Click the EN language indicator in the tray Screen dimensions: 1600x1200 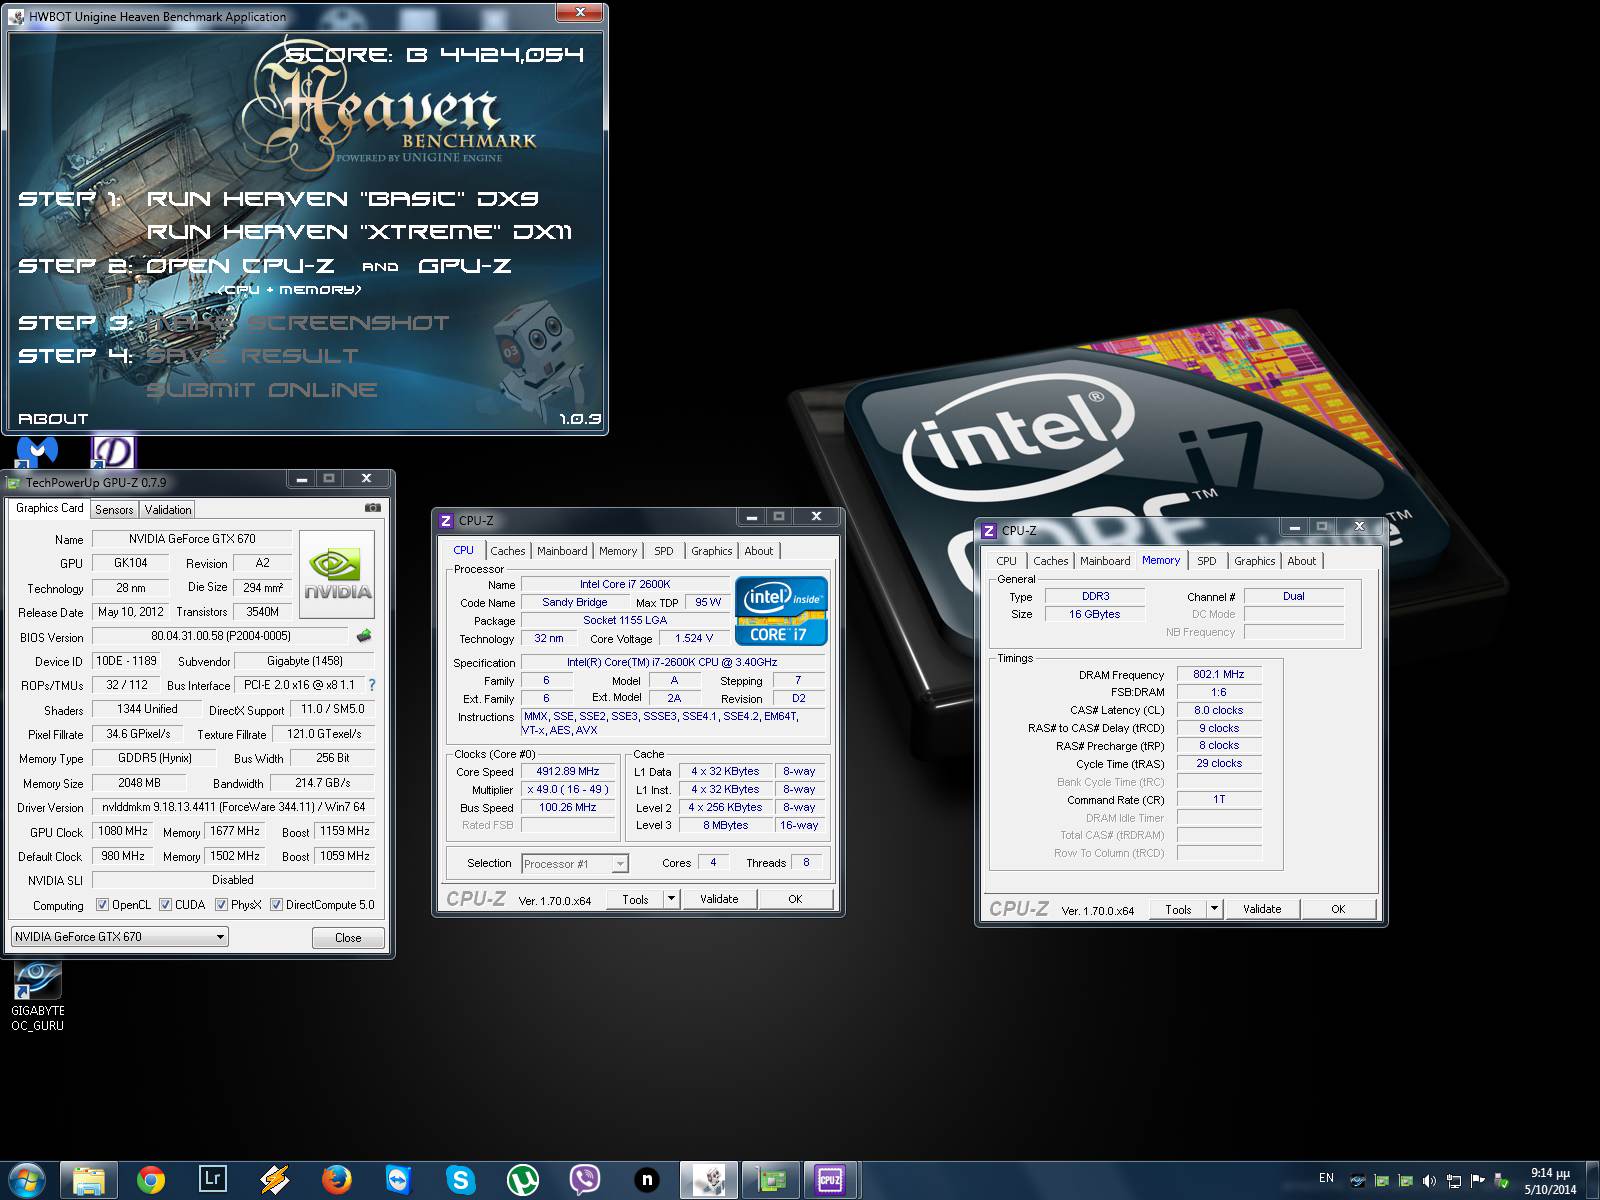1326,1178
